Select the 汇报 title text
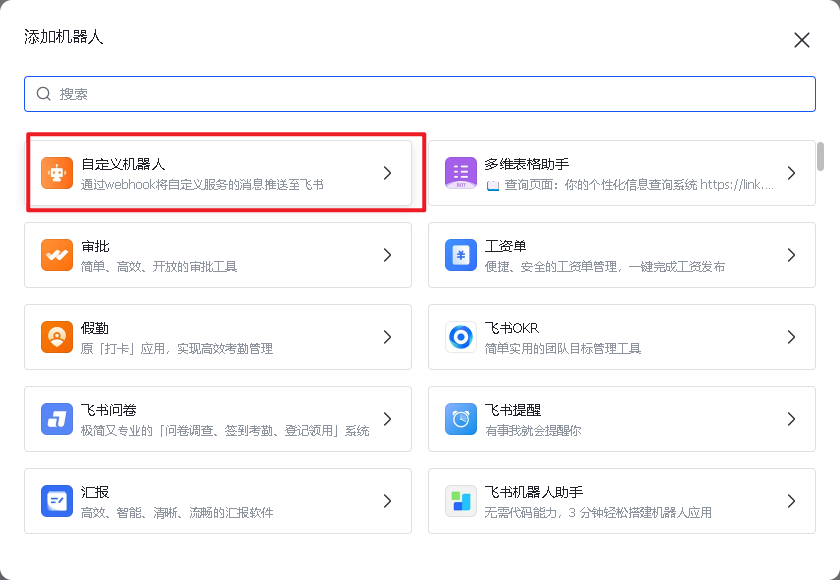840x580 pixels. [95, 492]
